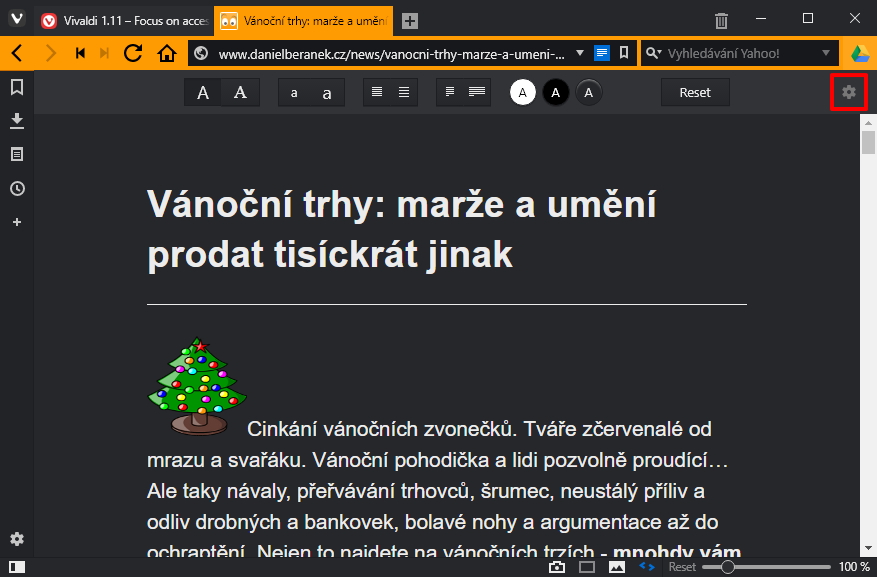Open the Bookmarks panel in sidebar
This screenshot has height=577, width=877.
[x=17, y=87]
